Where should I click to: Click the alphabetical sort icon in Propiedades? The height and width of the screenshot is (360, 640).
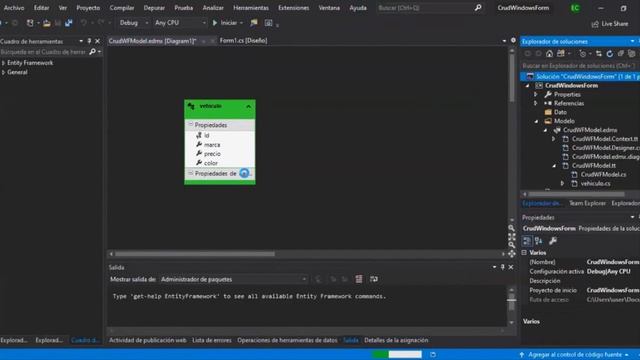[538, 241]
